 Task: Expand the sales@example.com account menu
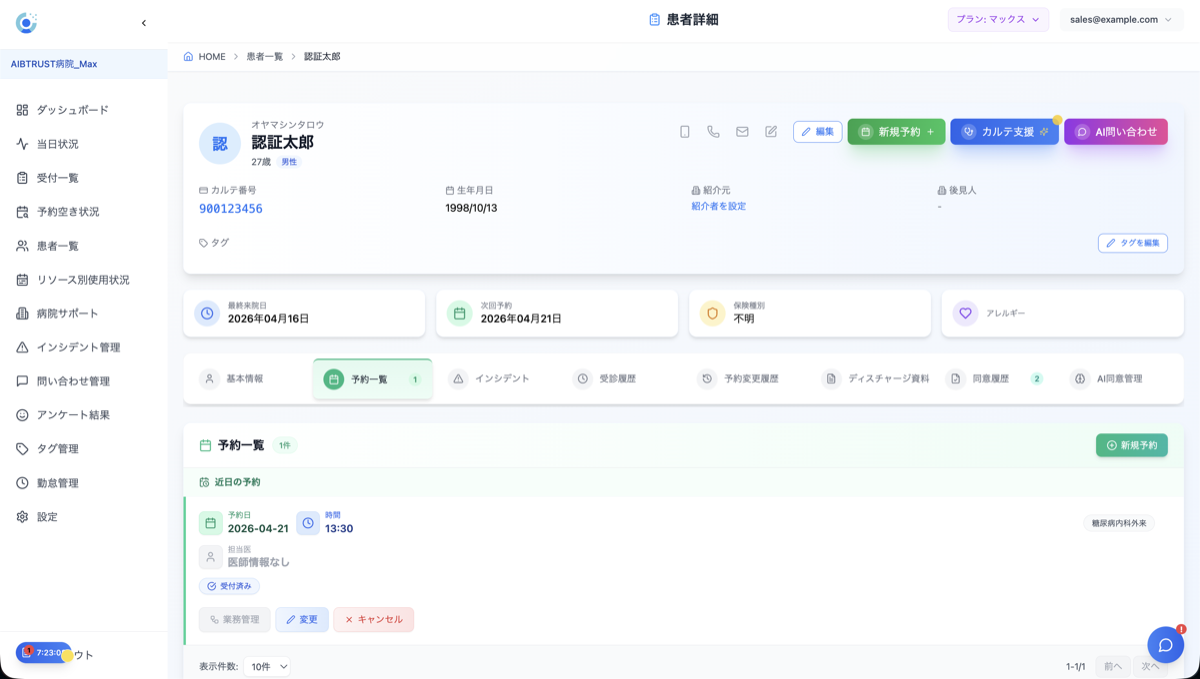1120,19
